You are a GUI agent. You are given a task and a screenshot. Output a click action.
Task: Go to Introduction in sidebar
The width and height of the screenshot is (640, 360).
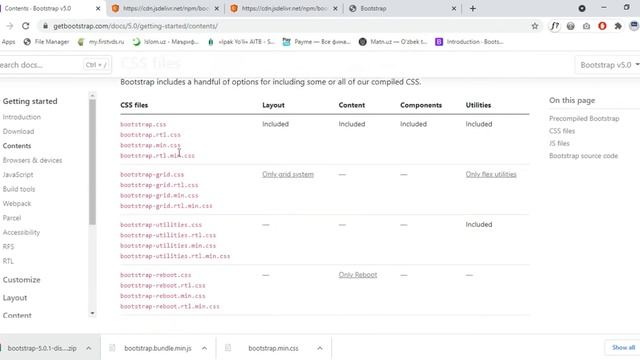(x=22, y=117)
